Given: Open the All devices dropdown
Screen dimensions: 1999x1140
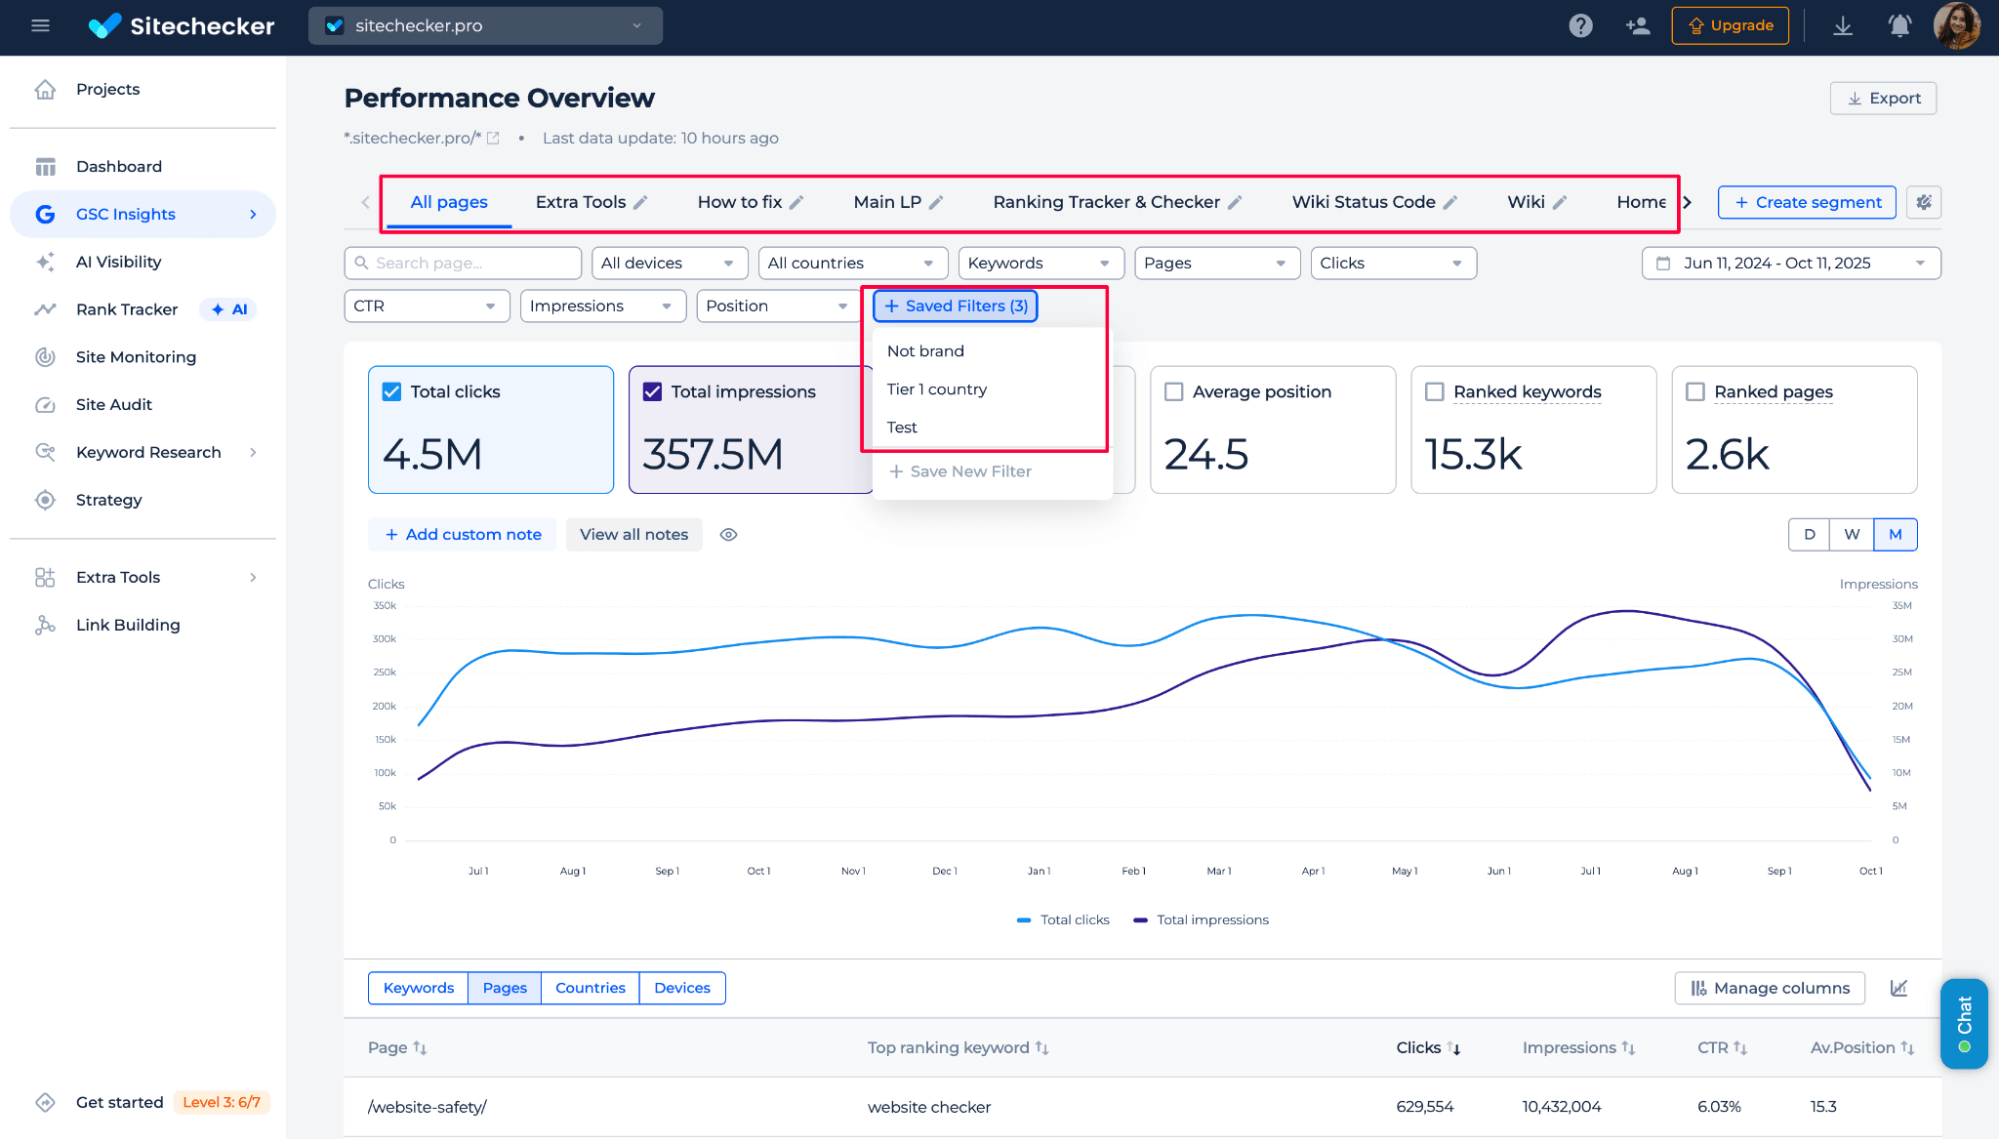Looking at the screenshot, I should 668,263.
